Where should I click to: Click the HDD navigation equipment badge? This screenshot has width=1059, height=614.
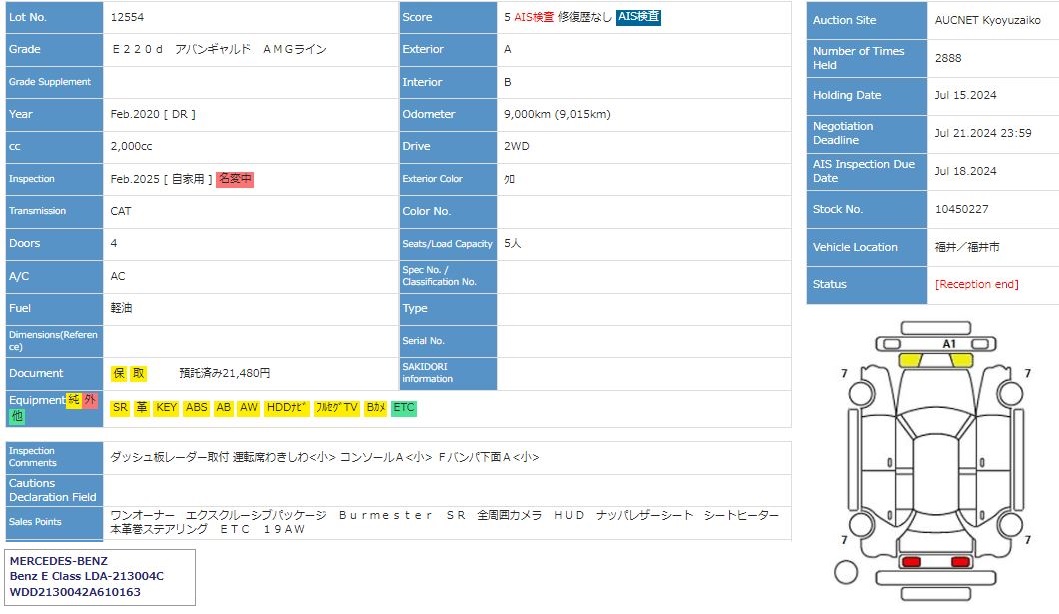click(x=287, y=408)
